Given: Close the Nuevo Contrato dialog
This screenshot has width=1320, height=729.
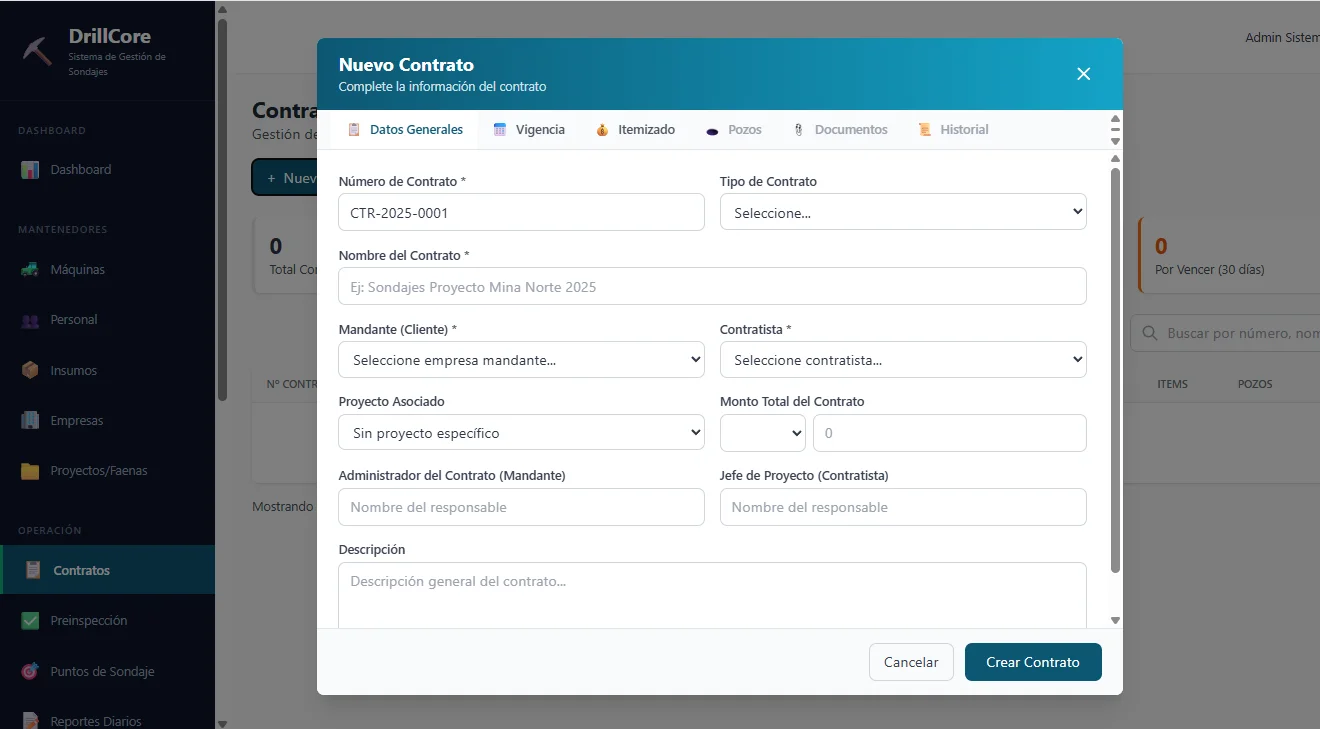Looking at the screenshot, I should click(1083, 74).
